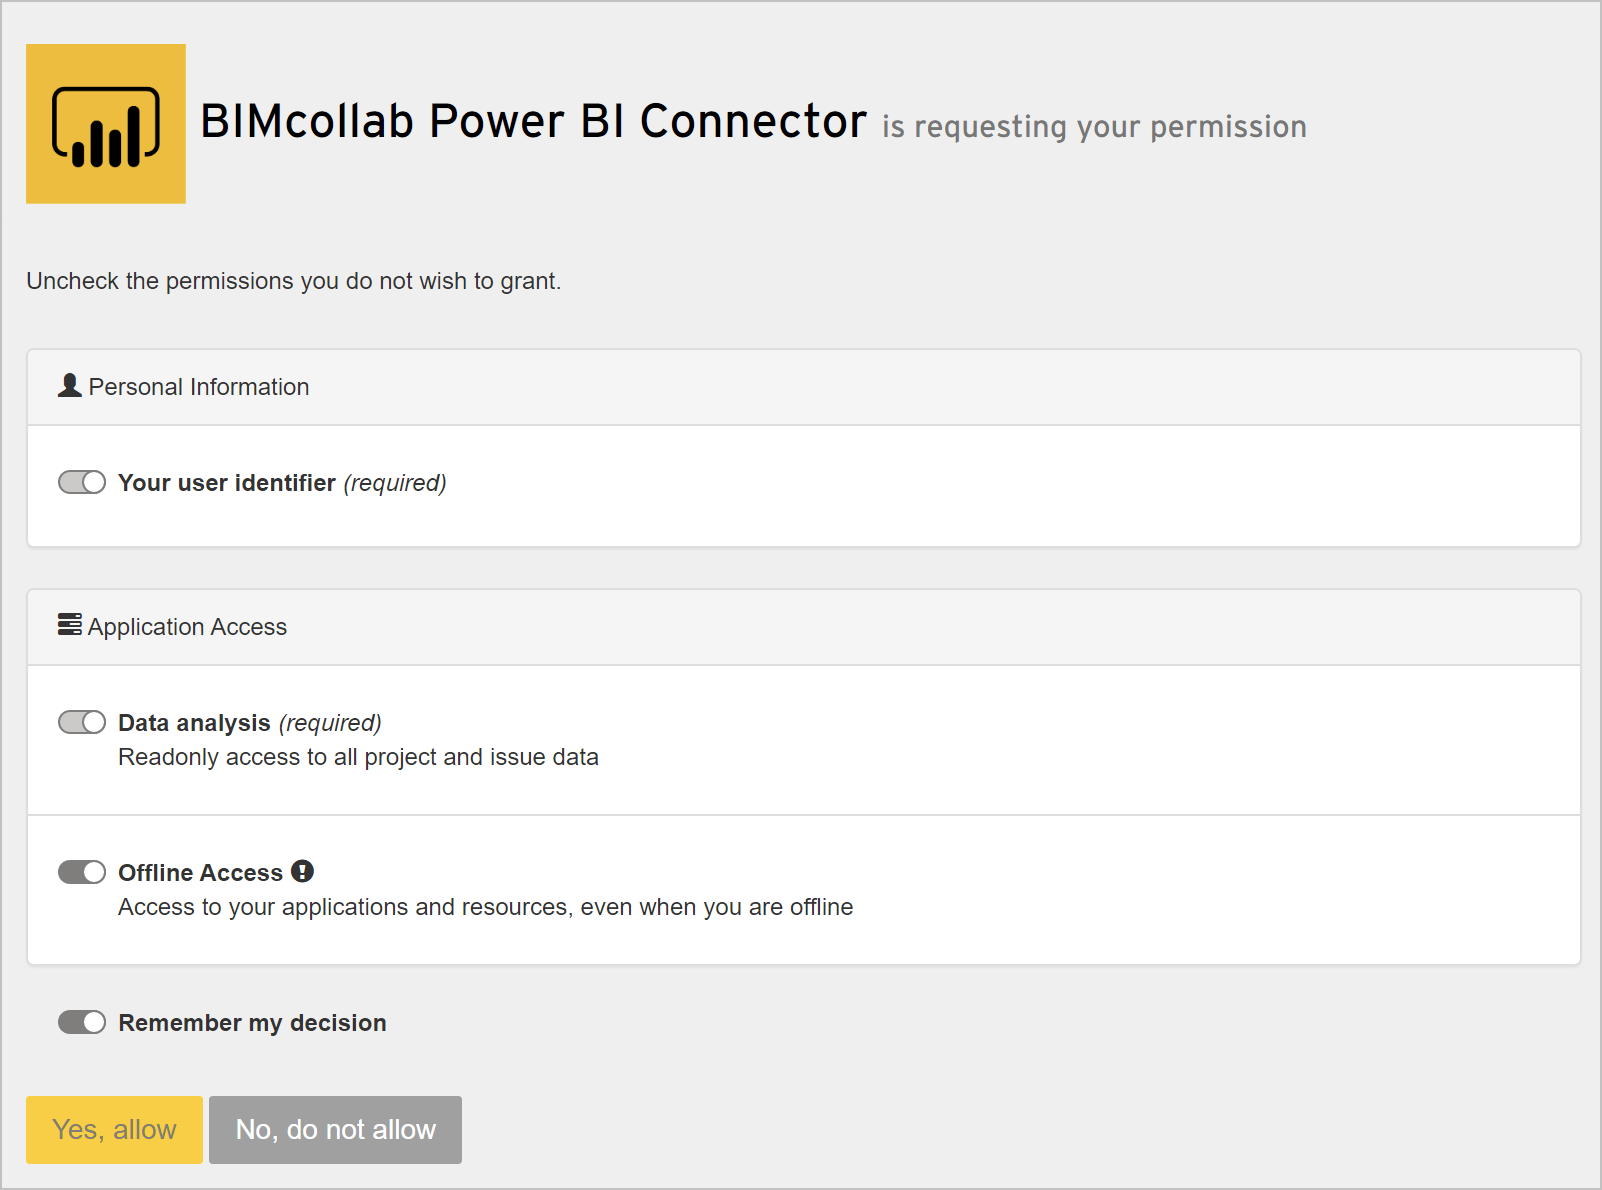1602x1190 pixels.
Task: Click 'Access to your applications and resources' description
Action: [x=485, y=907]
